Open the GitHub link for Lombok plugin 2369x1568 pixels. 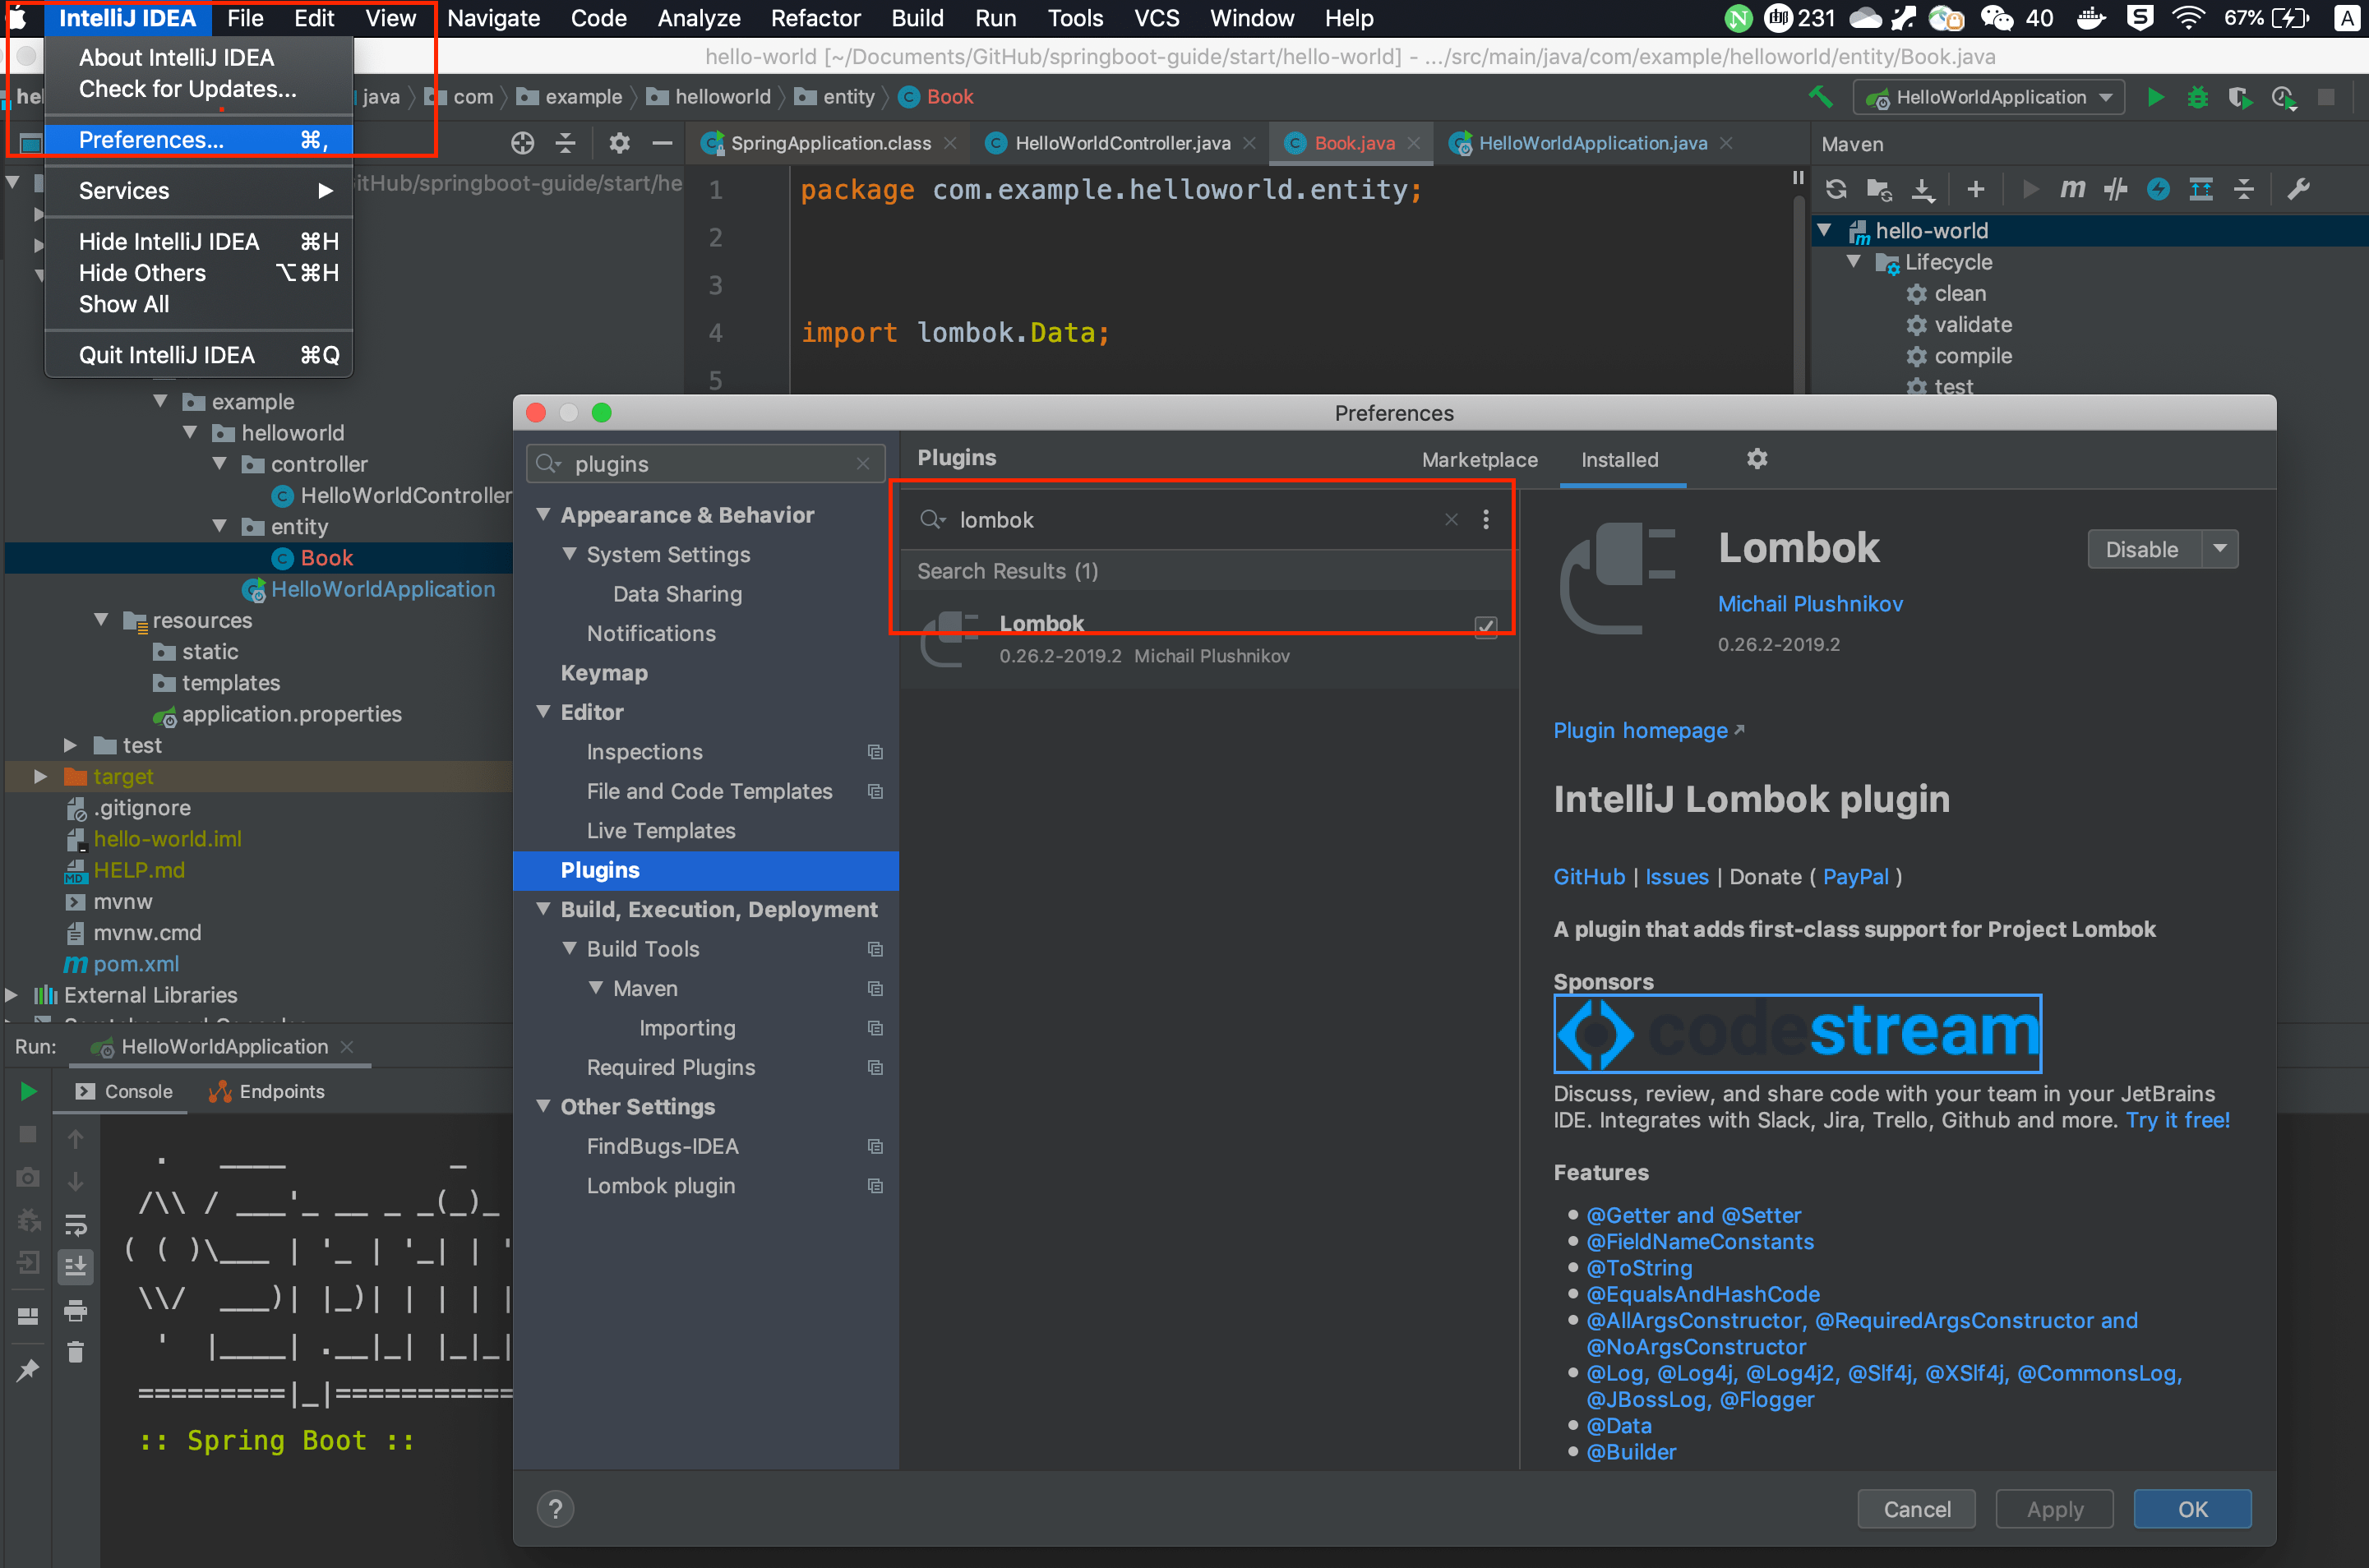(x=1589, y=876)
